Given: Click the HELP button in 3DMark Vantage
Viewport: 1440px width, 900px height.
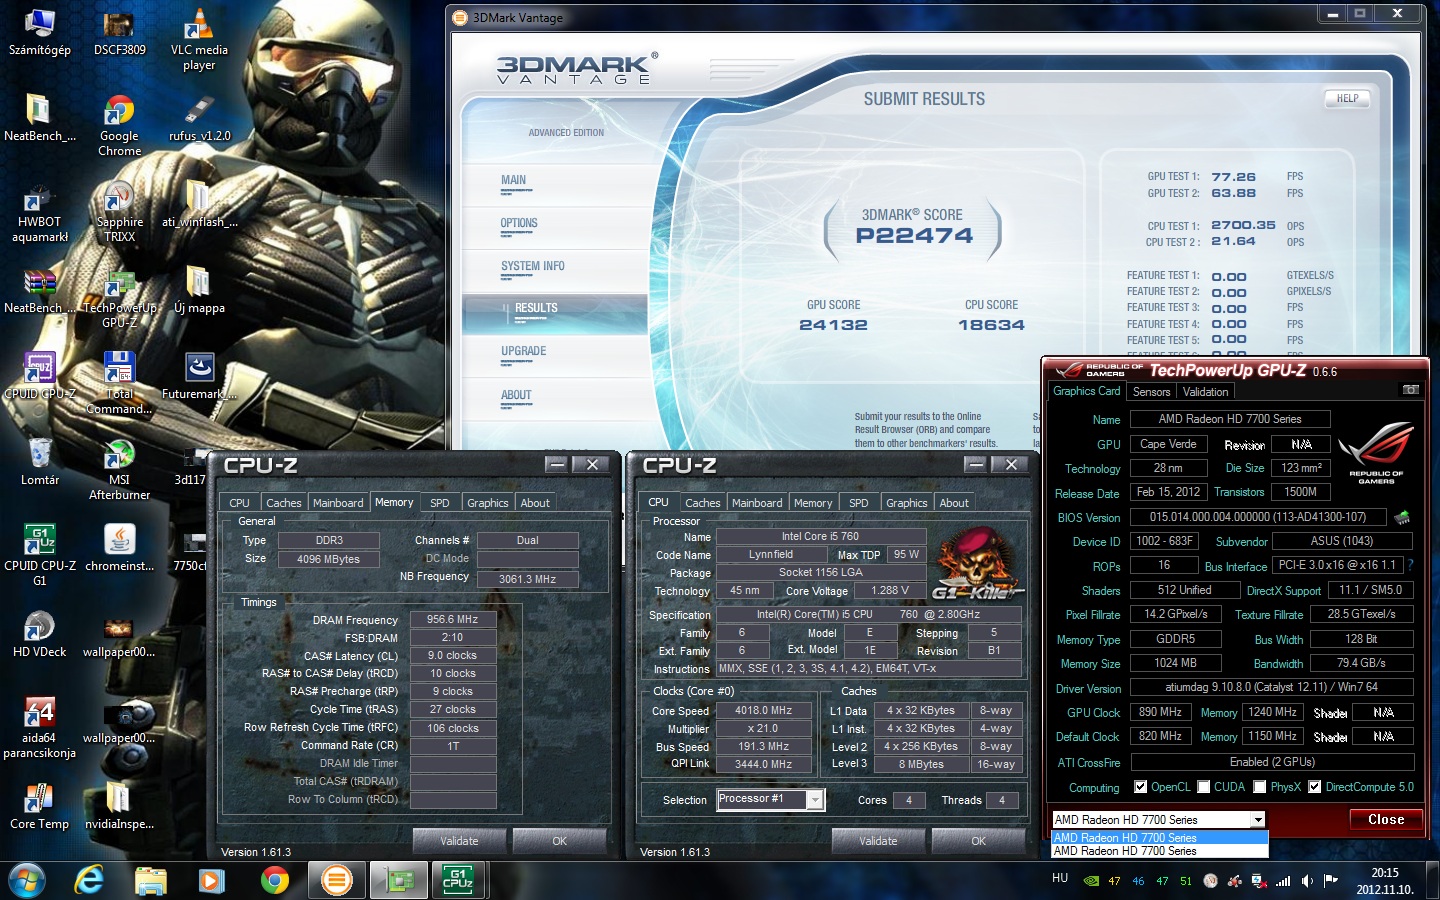Looking at the screenshot, I should click(x=1347, y=98).
